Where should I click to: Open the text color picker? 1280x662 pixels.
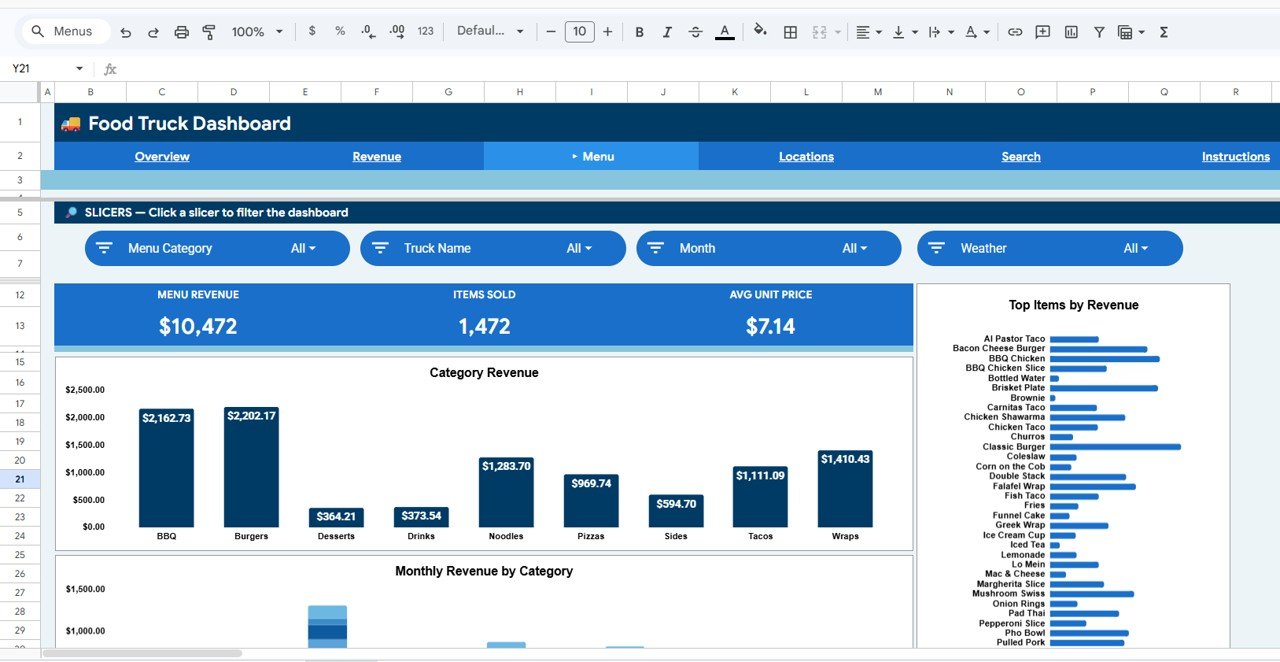(x=724, y=31)
